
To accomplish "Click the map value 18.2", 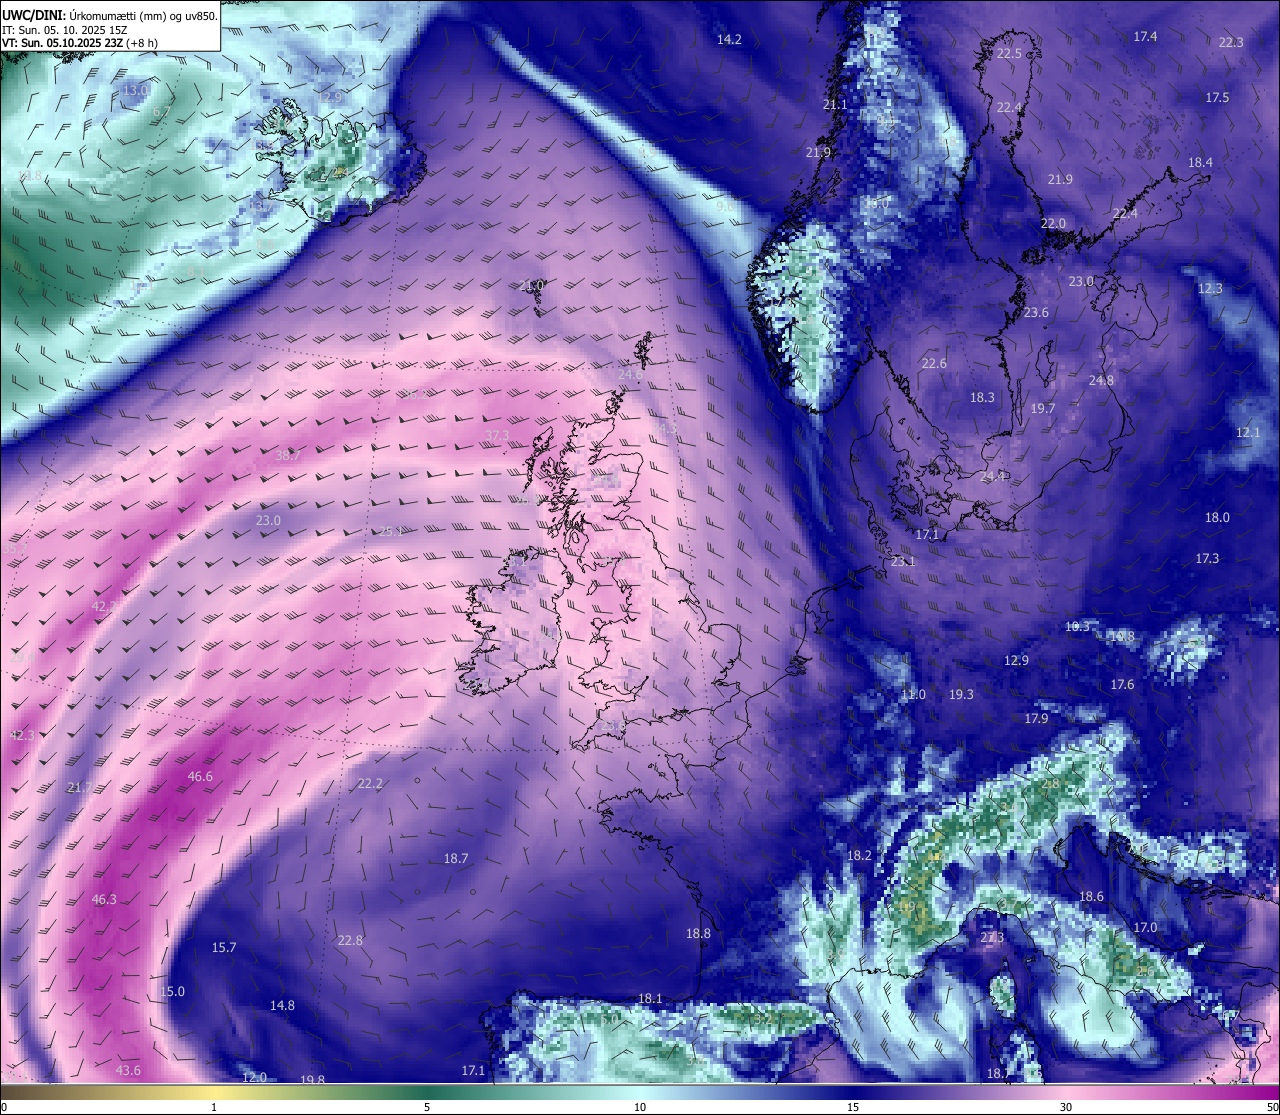I will pos(859,856).
